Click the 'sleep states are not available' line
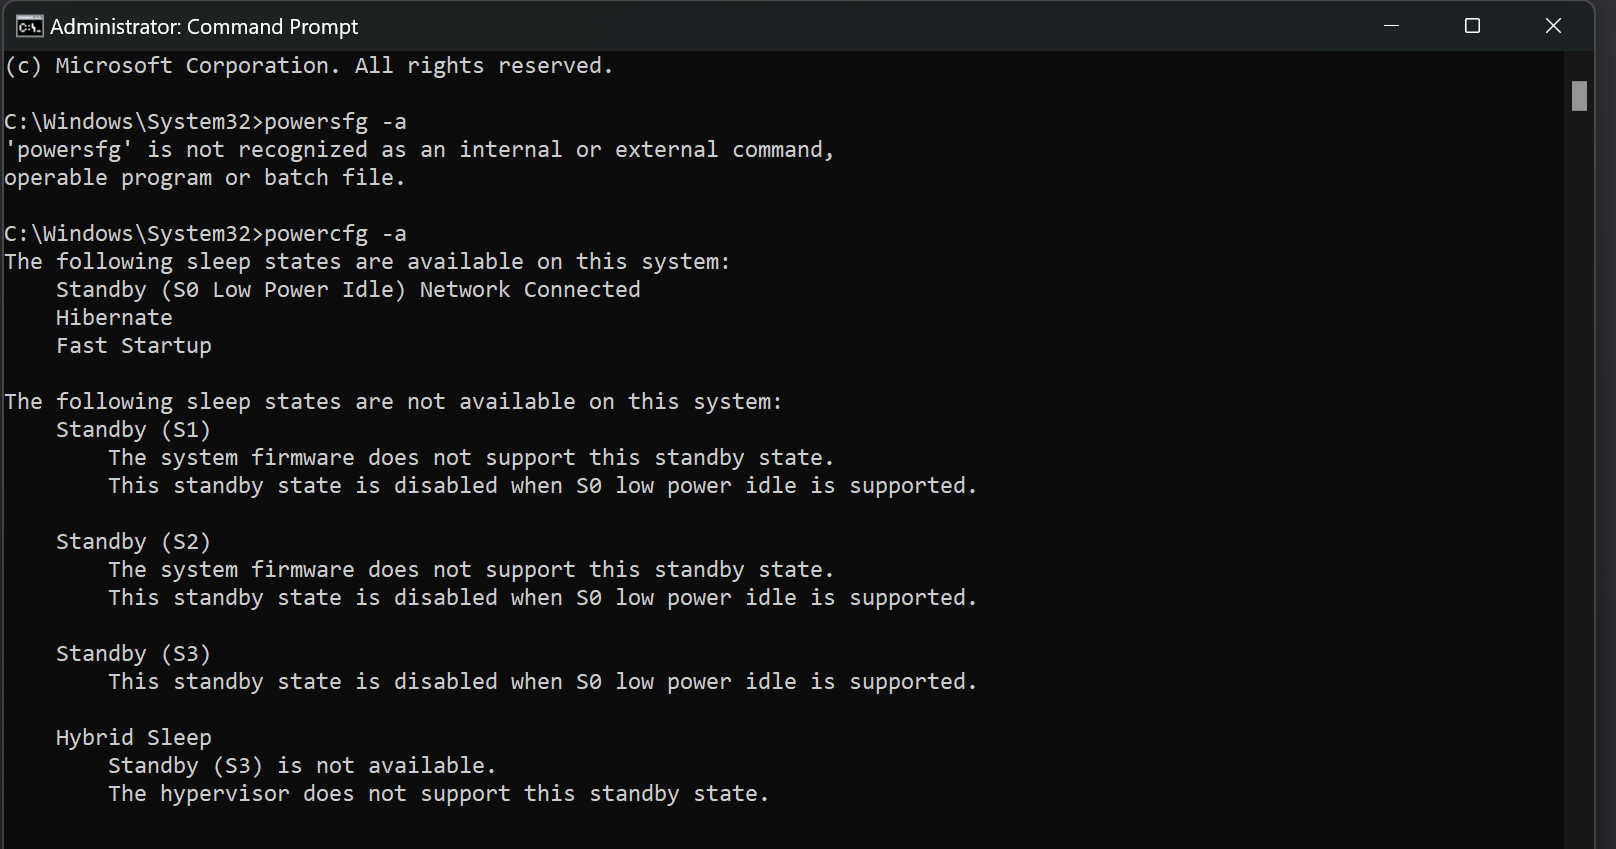1616x849 pixels. [x=393, y=402]
